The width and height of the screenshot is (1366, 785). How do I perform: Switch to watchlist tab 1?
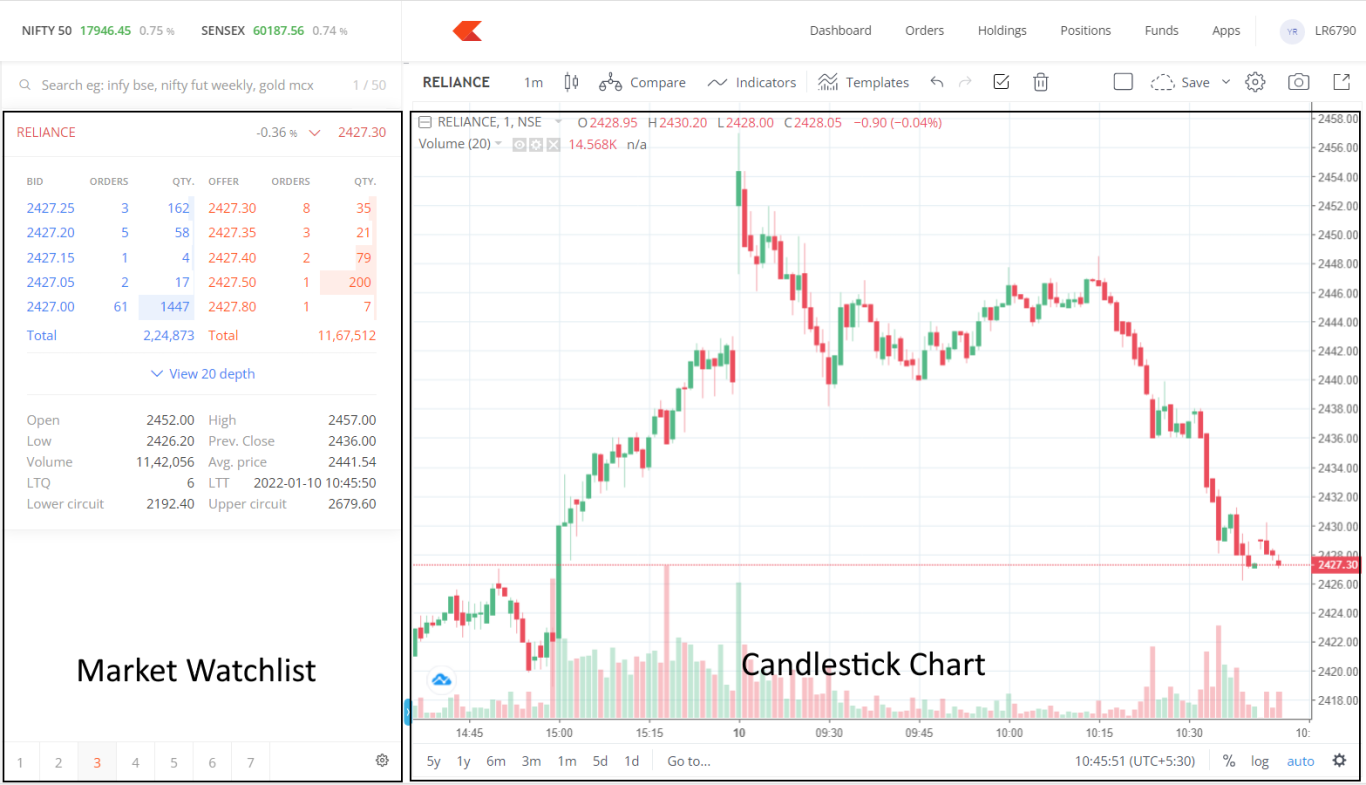click(x=20, y=763)
